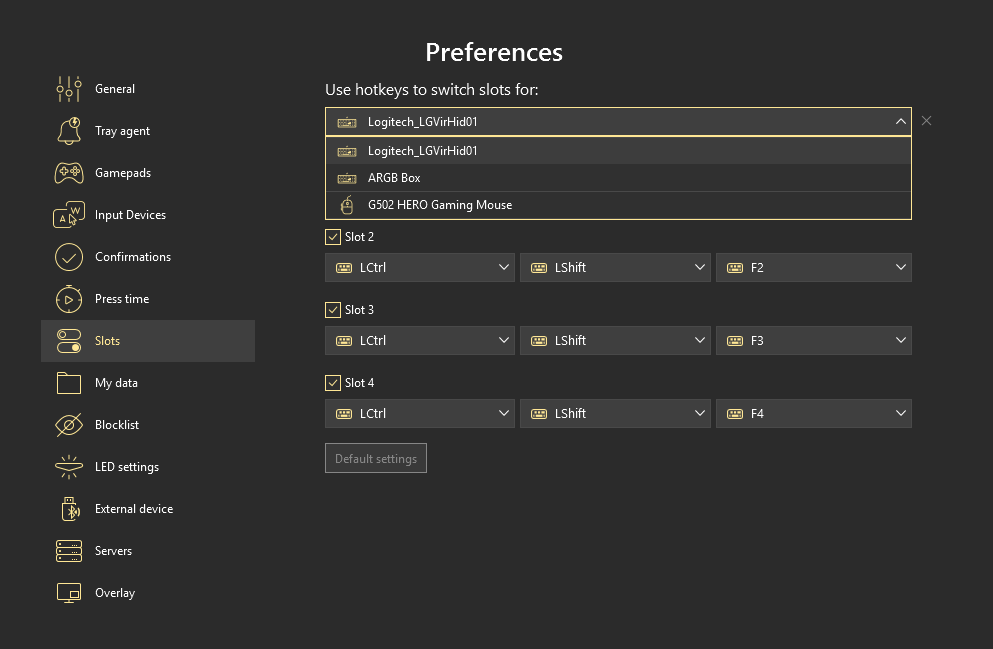Go to LED settings section
Viewport: 993px width, 649px height.
(126, 467)
